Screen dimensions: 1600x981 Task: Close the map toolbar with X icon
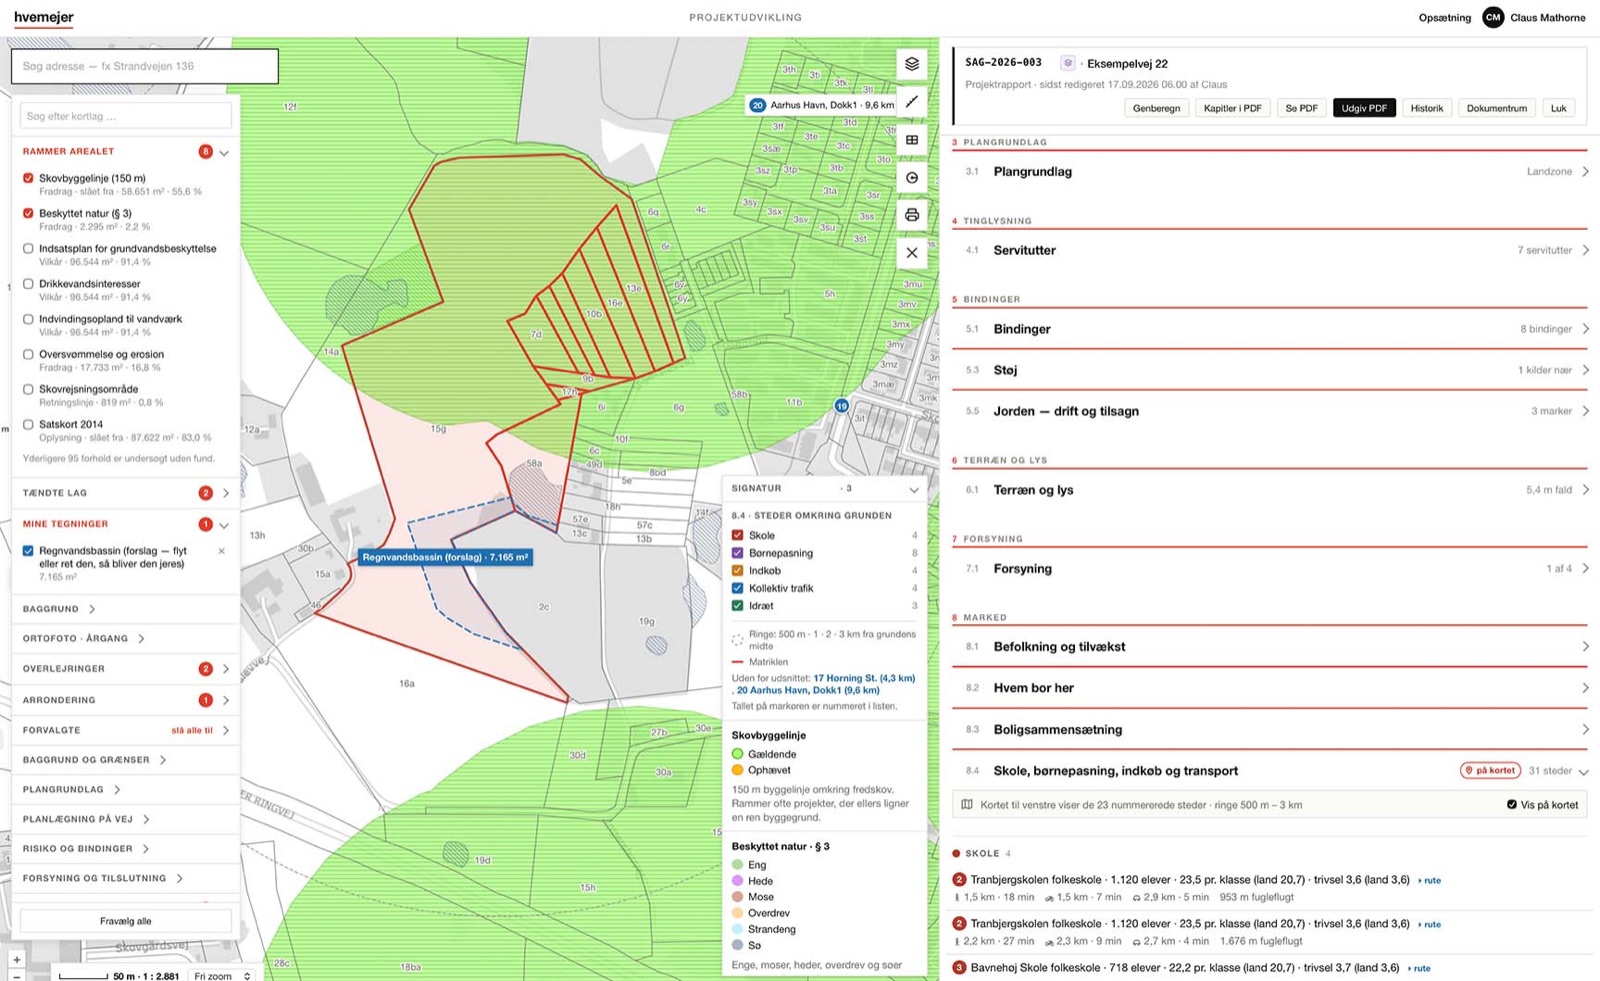coord(911,253)
